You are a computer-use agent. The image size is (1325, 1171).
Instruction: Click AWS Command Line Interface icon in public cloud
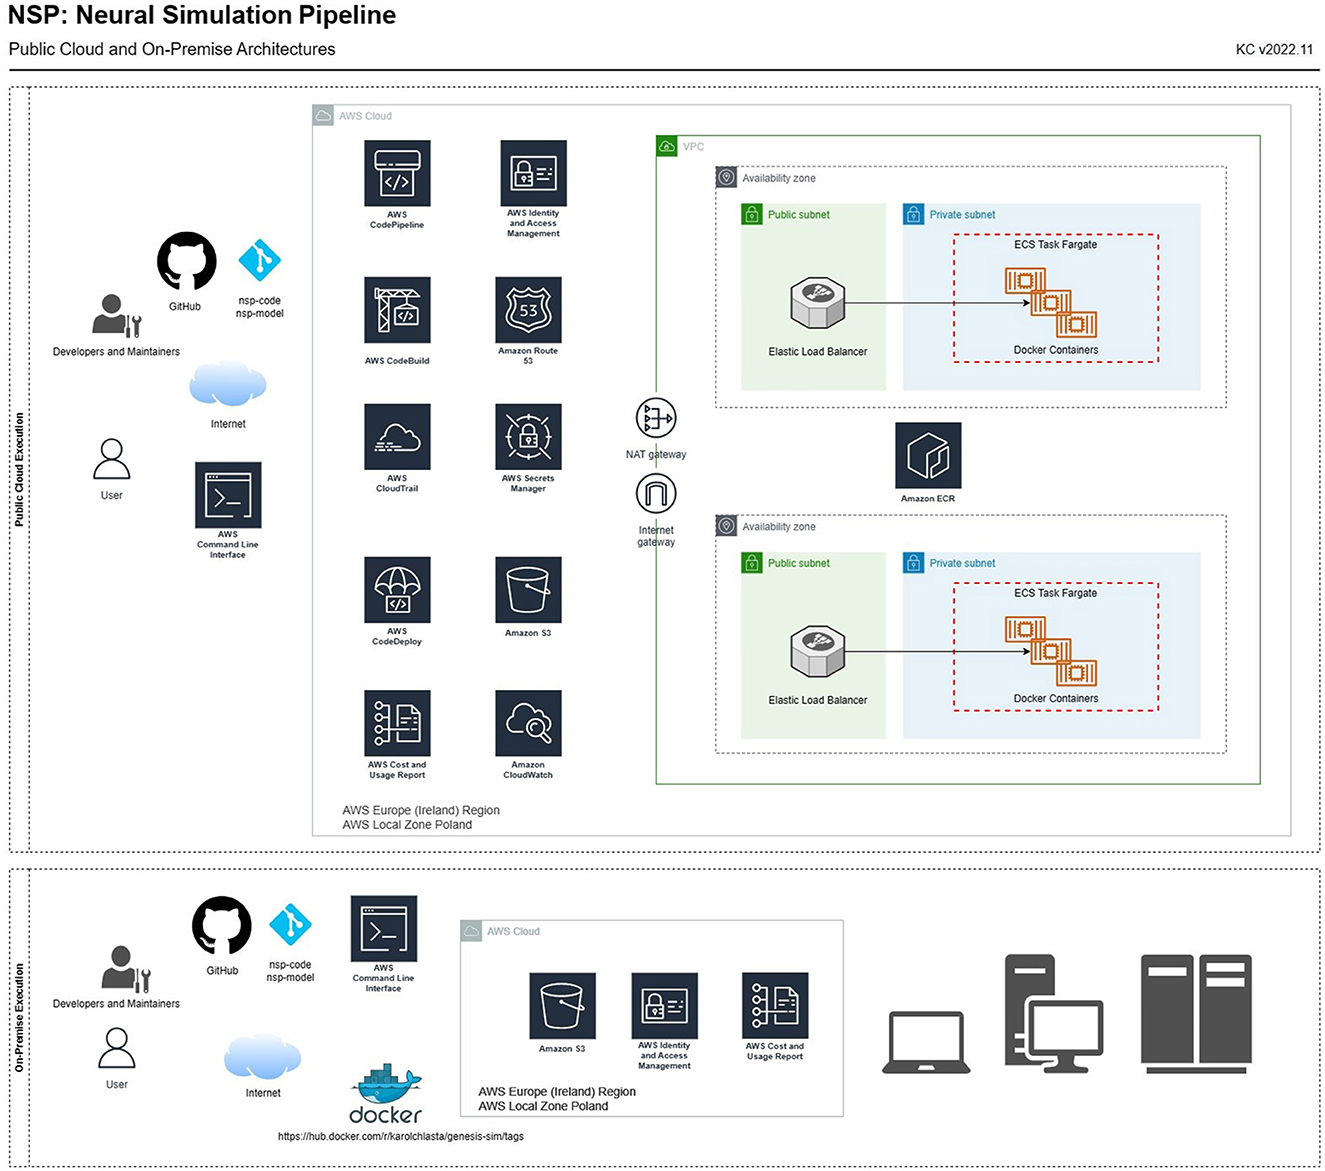pos(228,495)
